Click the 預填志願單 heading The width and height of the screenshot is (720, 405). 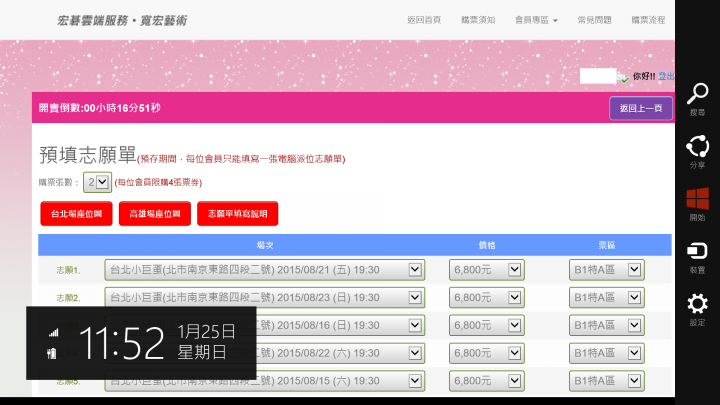pos(88,155)
